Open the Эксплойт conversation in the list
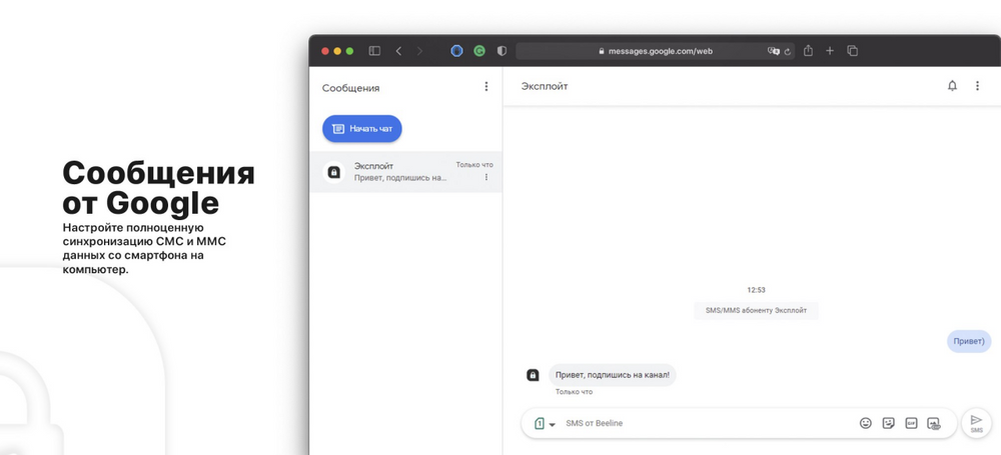1001x455 pixels. coord(406,172)
